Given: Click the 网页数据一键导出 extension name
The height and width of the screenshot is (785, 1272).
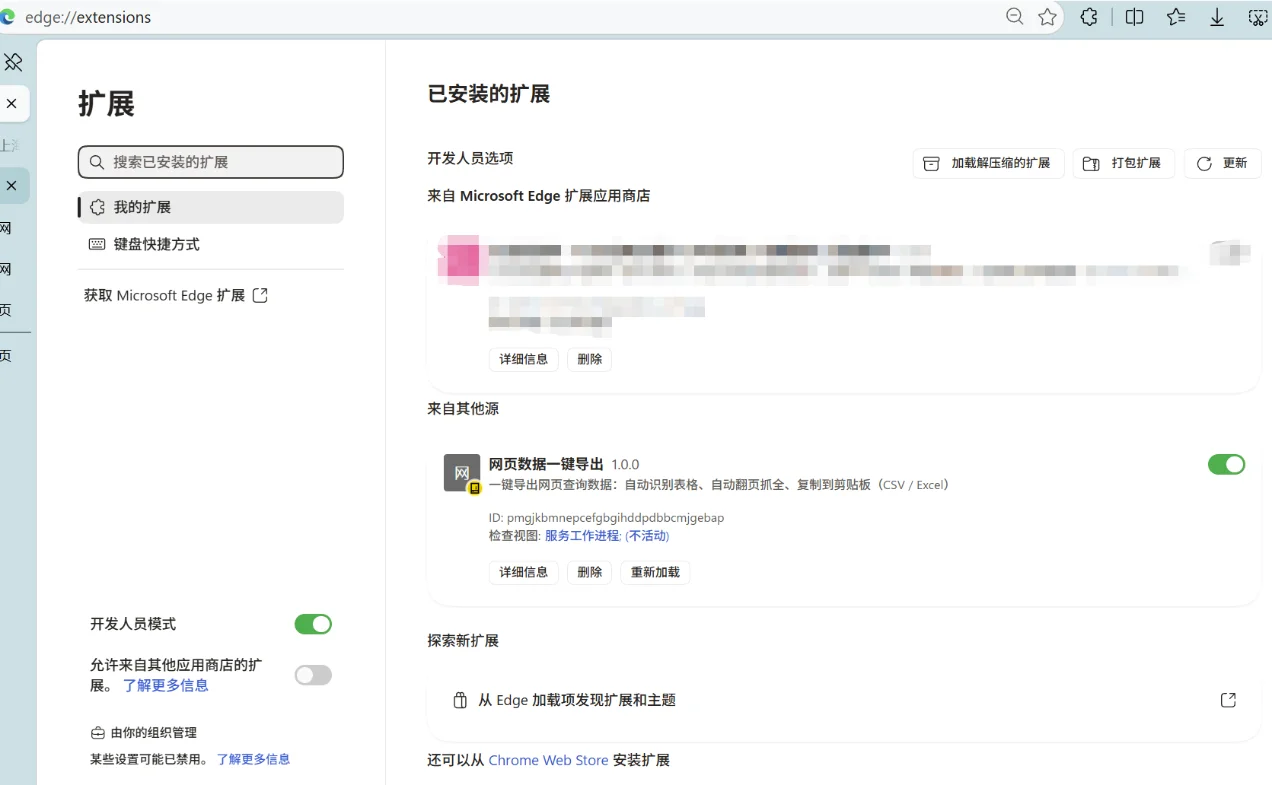Looking at the screenshot, I should [x=546, y=464].
